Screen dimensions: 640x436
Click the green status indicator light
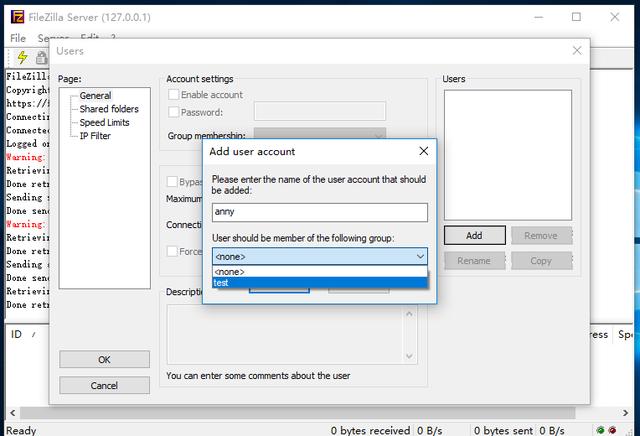point(600,430)
